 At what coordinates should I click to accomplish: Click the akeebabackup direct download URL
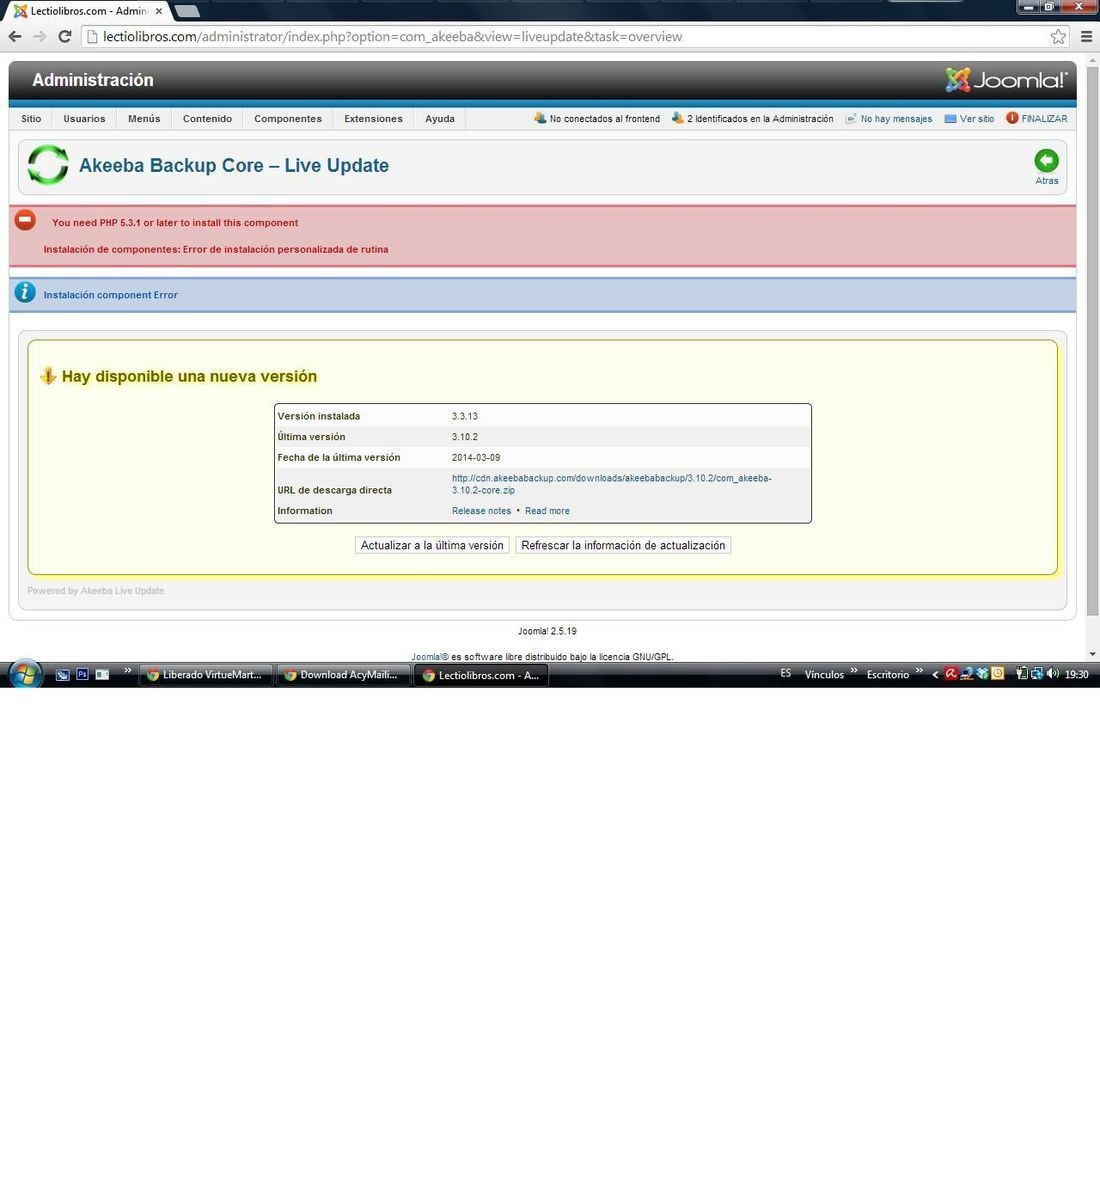pyautogui.click(x=611, y=484)
